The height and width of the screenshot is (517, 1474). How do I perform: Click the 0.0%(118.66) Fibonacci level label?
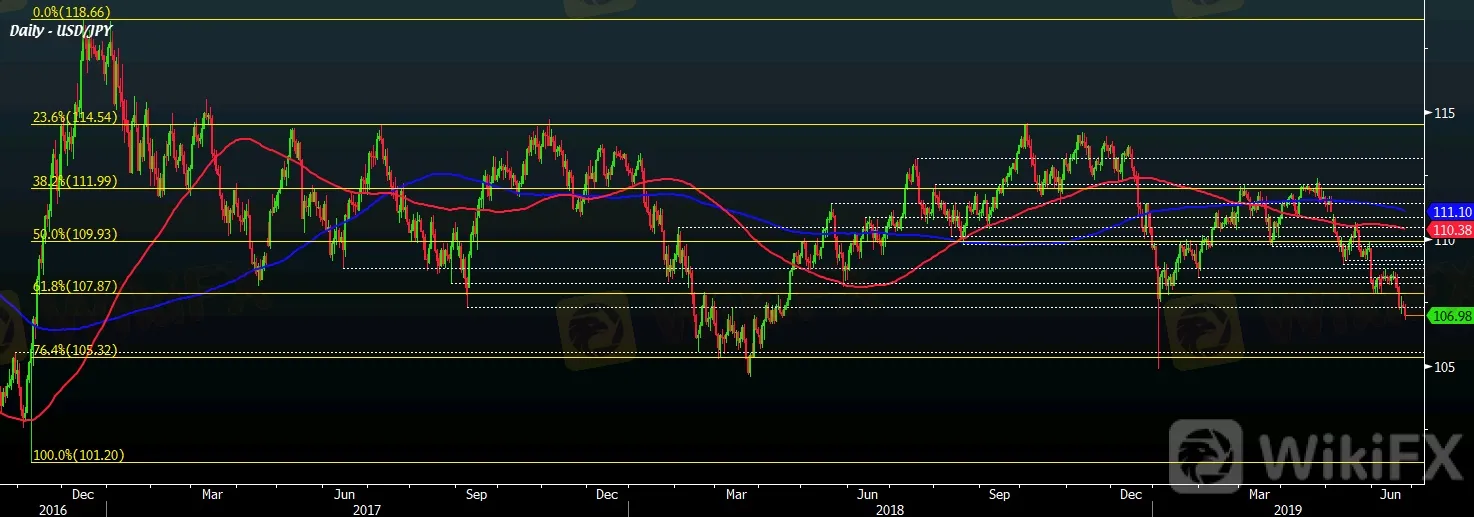coord(71,13)
